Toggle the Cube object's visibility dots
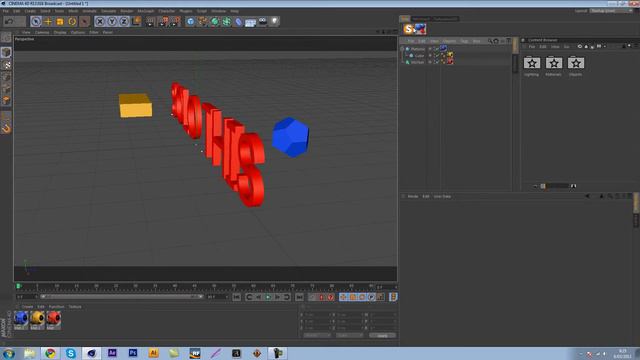The height and width of the screenshot is (360, 640). point(430,56)
